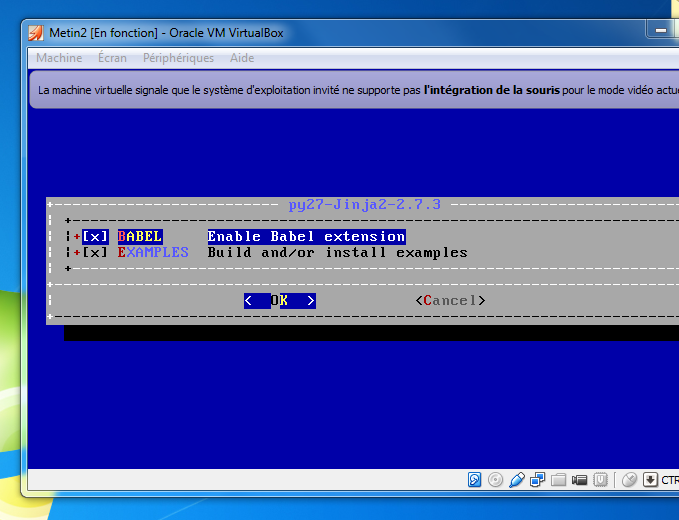This screenshot has height=520, width=679.
Task: Click the network adapters status icon
Action: (x=537, y=480)
